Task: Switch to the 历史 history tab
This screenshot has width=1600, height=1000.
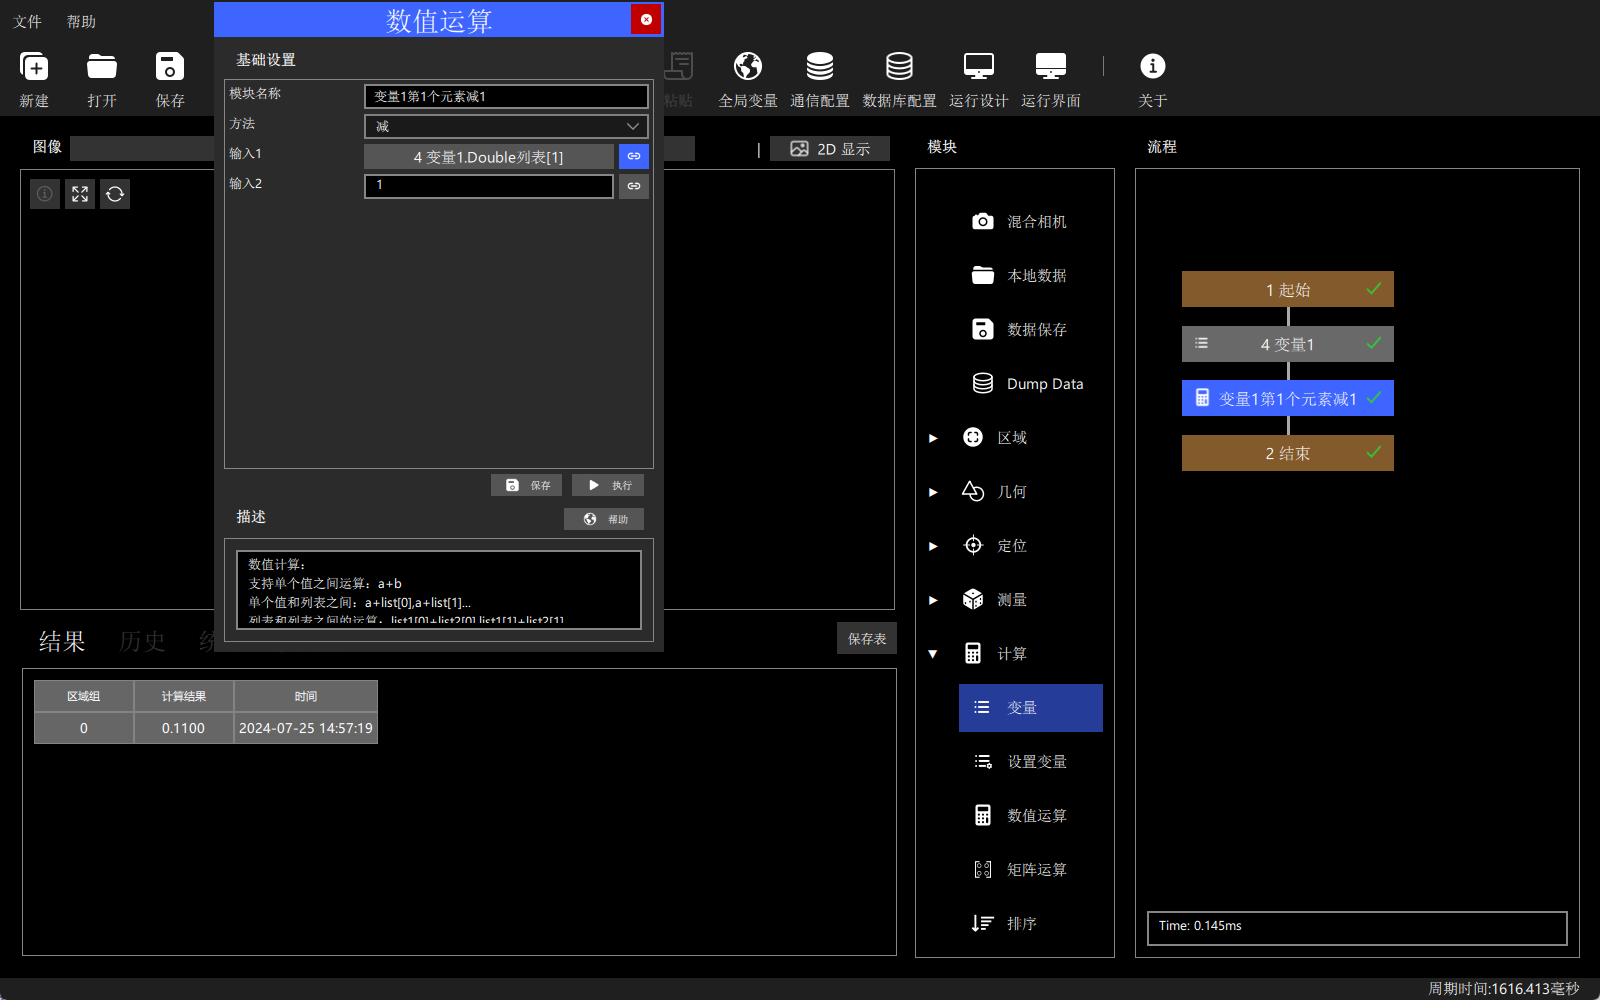Action: pos(142,641)
